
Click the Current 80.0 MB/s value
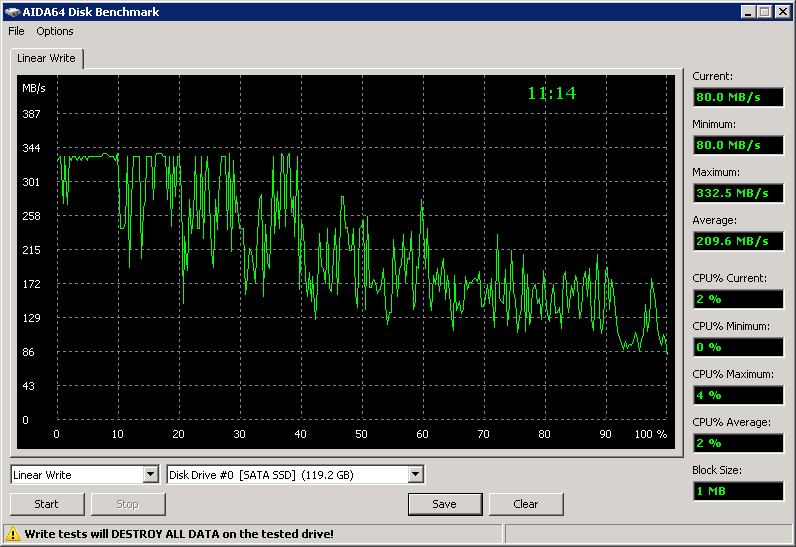[x=738, y=97]
